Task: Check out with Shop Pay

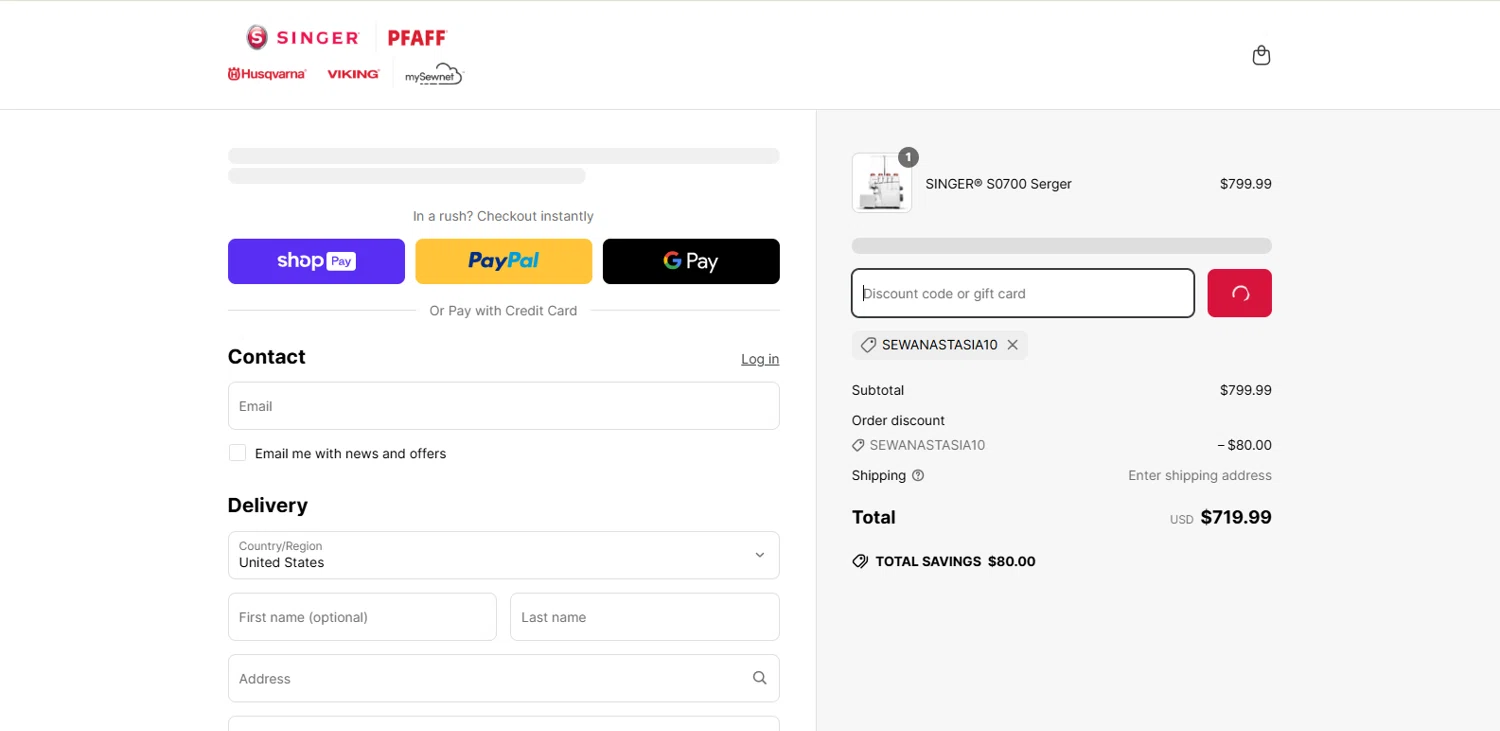Action: [x=316, y=261]
